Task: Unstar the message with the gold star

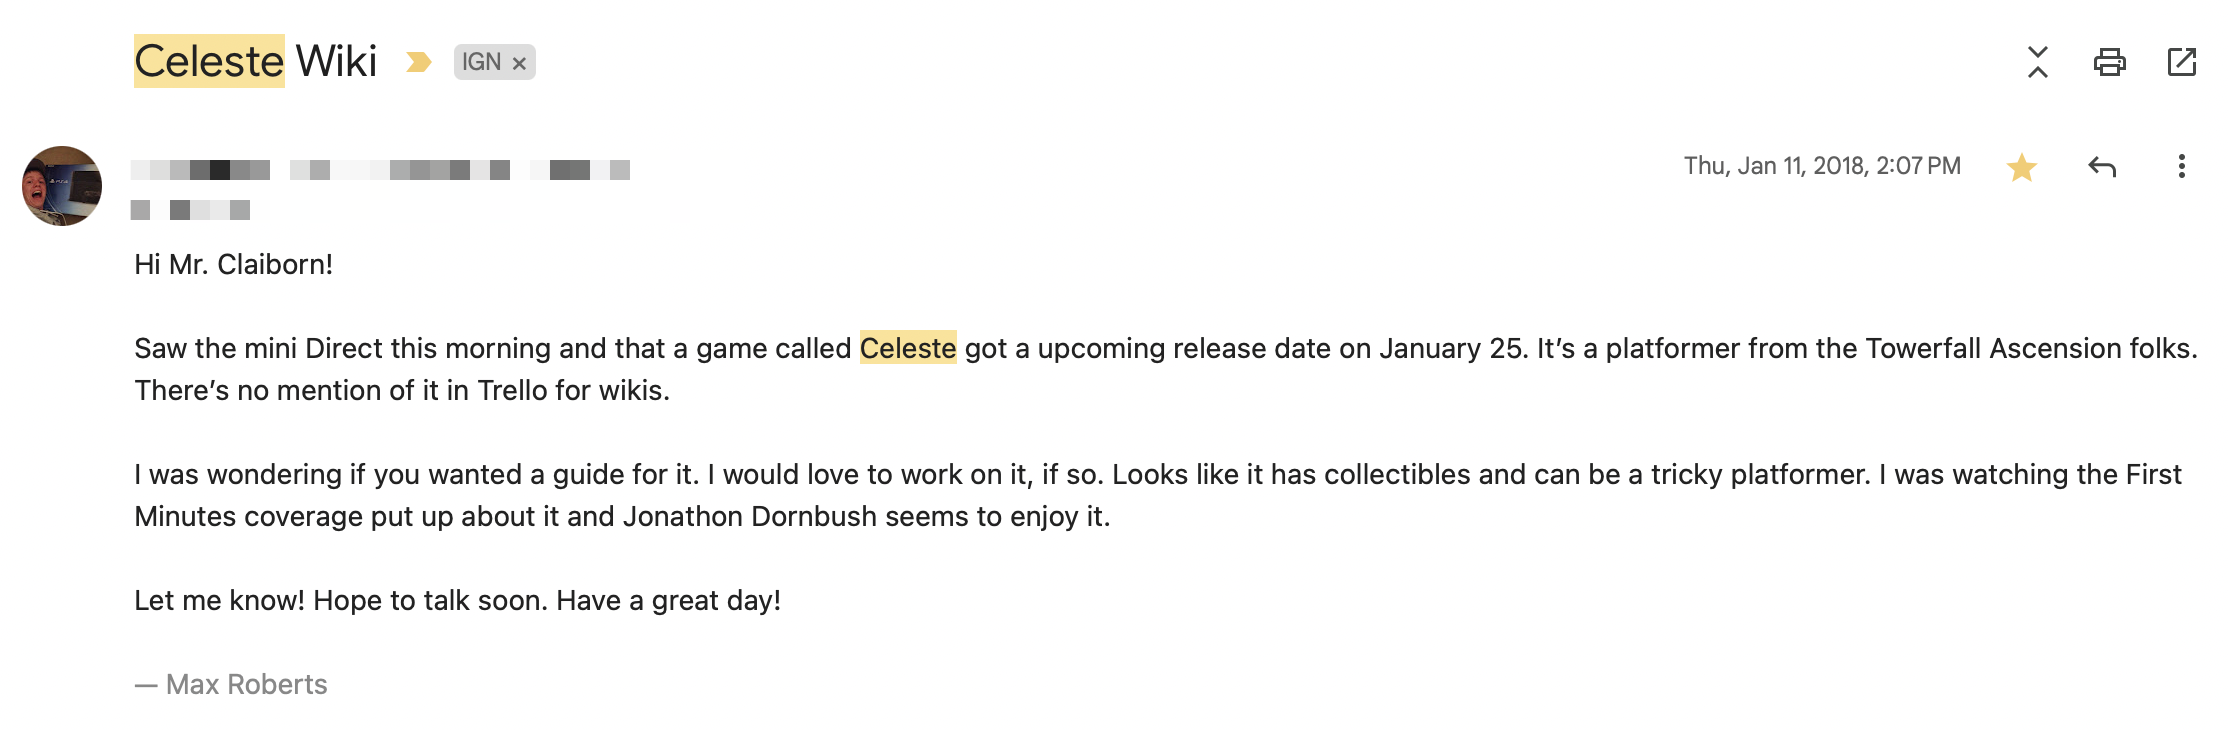Action: tap(2021, 167)
